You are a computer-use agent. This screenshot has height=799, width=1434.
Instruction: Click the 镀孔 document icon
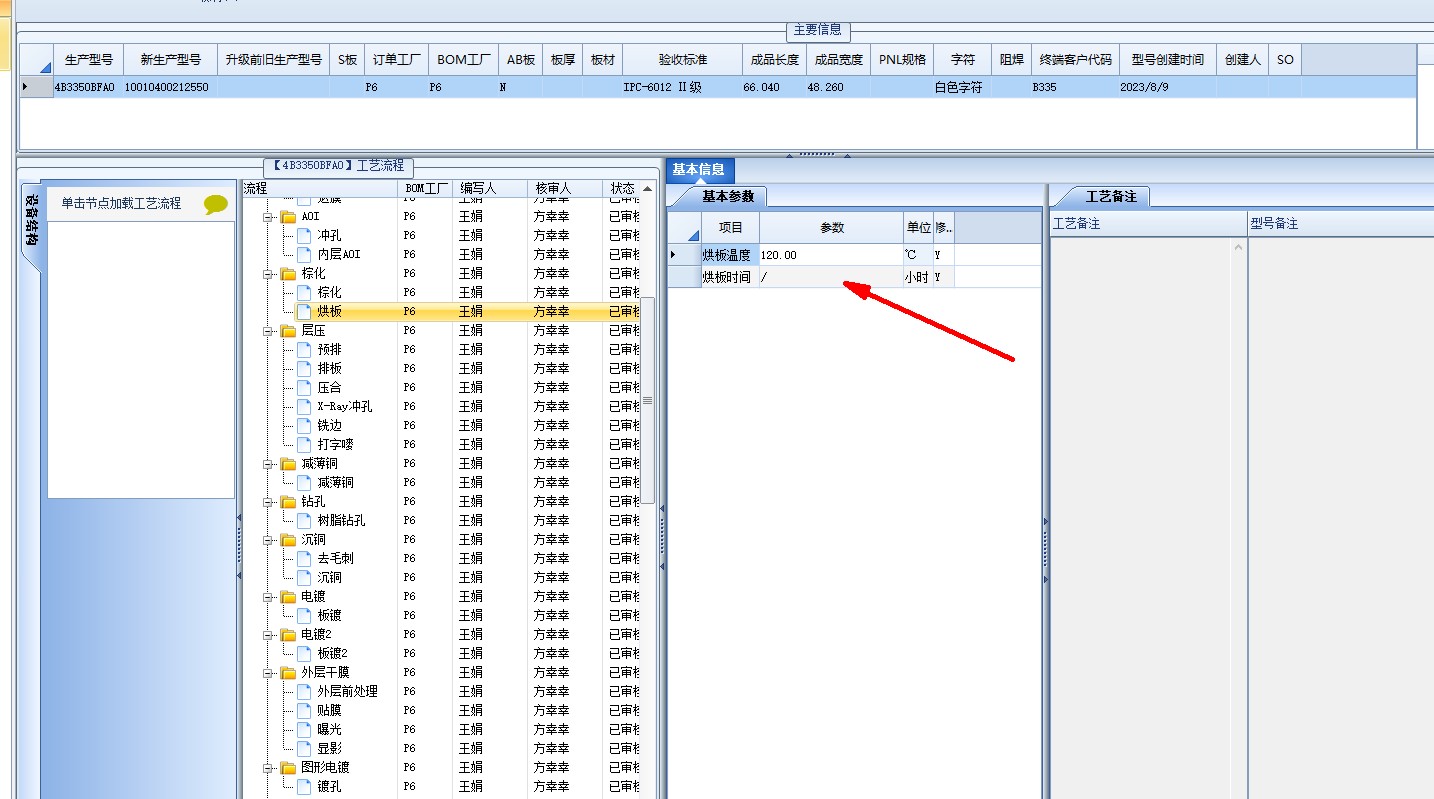(304, 787)
